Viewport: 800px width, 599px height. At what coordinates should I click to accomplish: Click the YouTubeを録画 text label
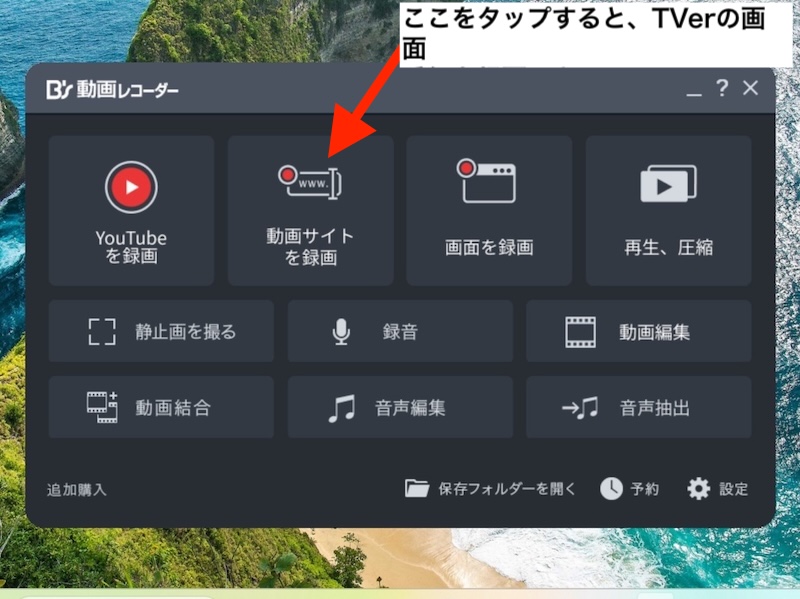coord(131,247)
